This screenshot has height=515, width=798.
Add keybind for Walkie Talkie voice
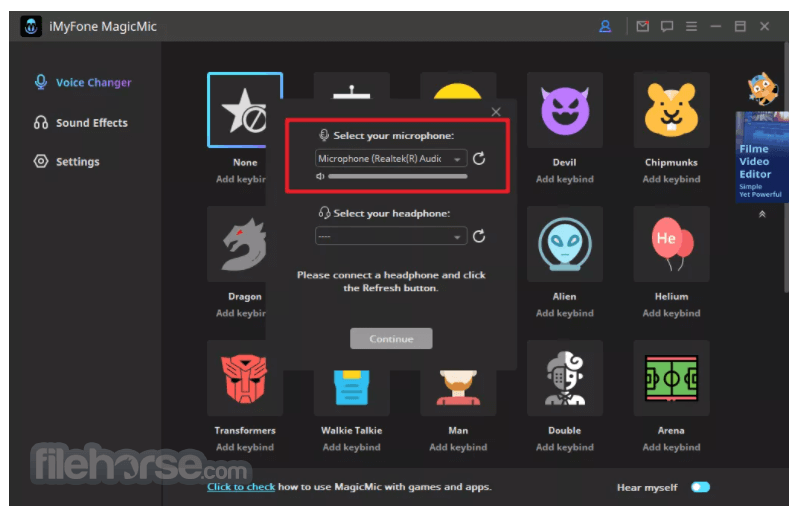pyautogui.click(x=351, y=447)
